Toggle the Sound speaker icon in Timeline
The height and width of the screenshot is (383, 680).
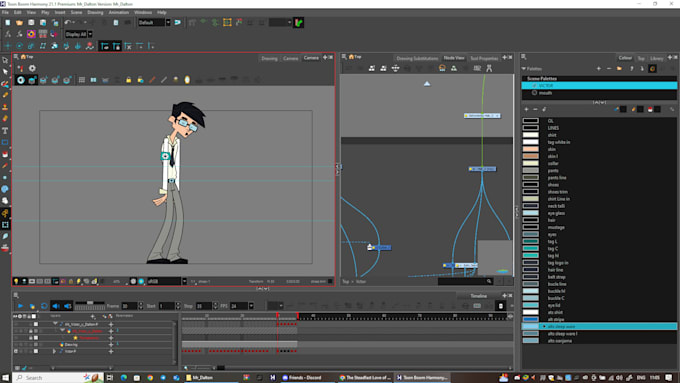56,306
